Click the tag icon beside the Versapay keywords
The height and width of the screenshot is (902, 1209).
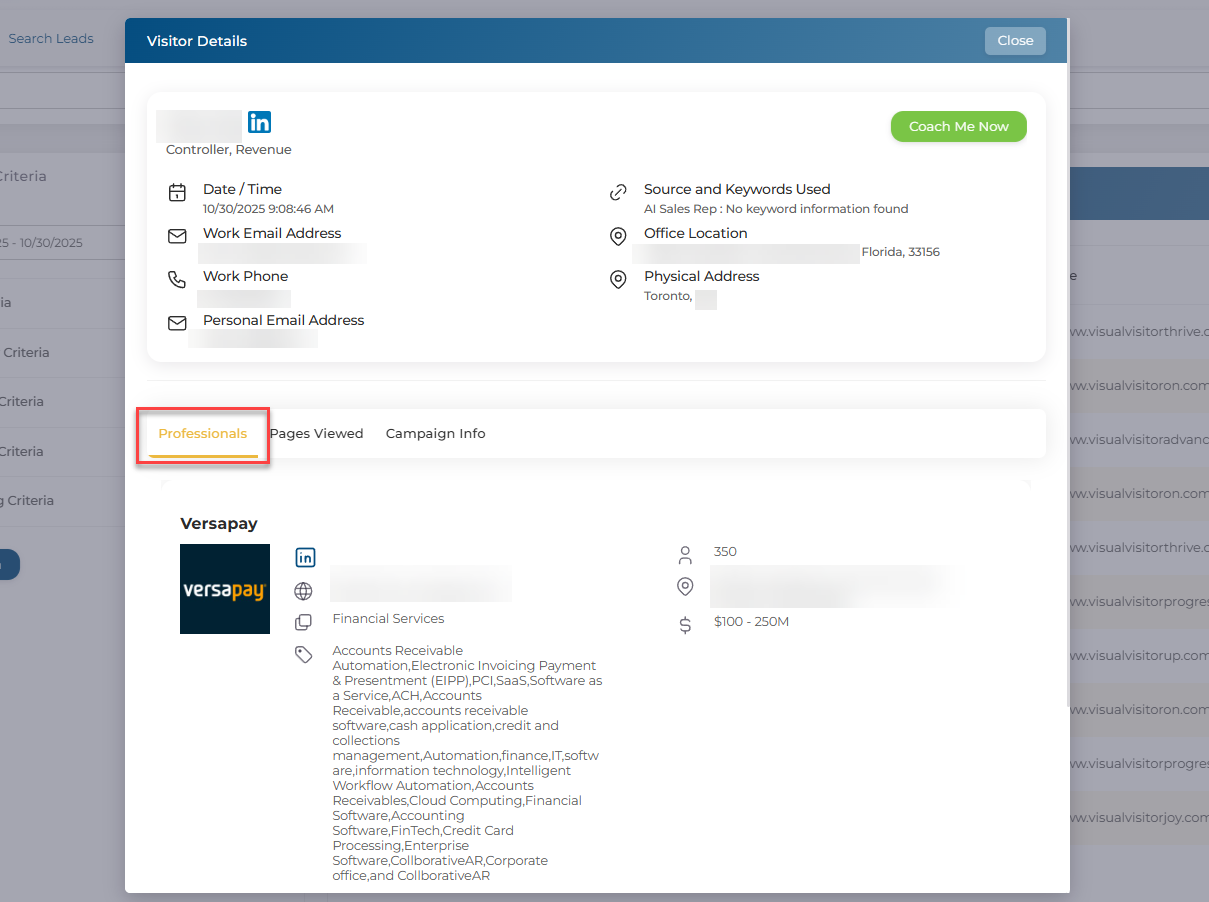tap(304, 654)
